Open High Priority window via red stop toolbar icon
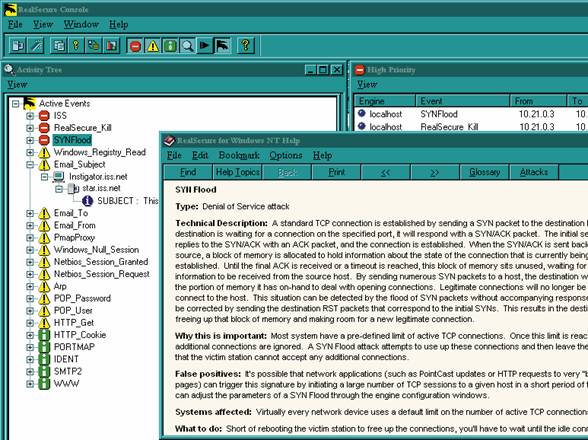Image resolution: width=588 pixels, height=440 pixels. tap(135, 46)
